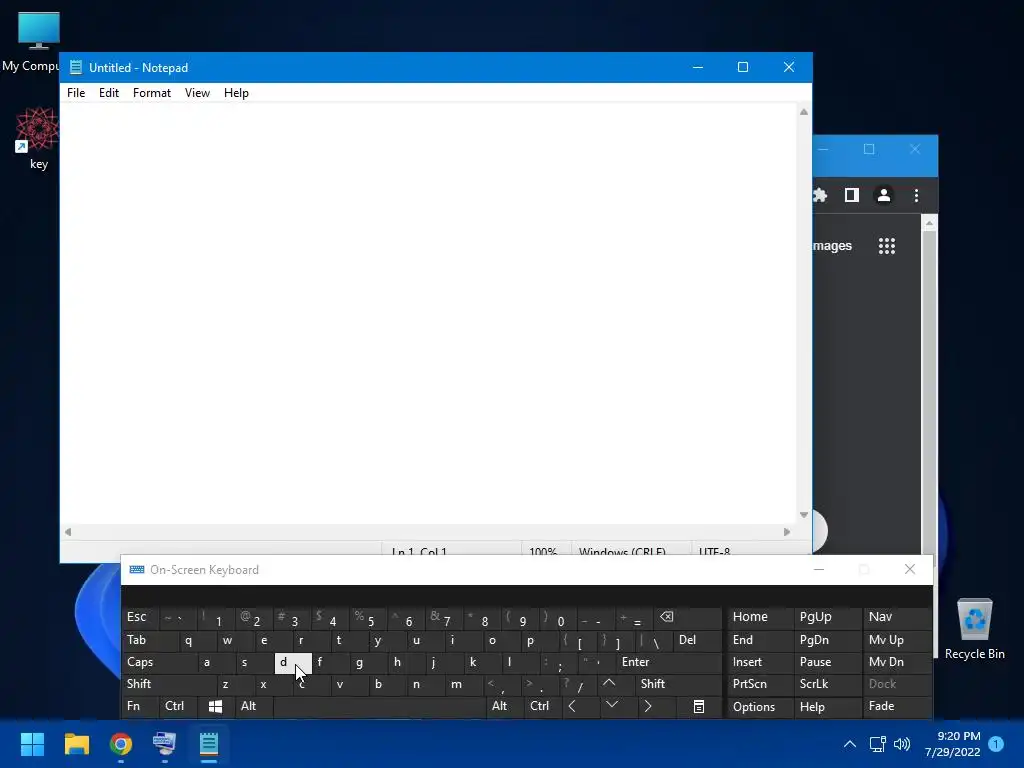Open the File menu in Notepad
This screenshot has width=1024, height=768.
coord(76,93)
